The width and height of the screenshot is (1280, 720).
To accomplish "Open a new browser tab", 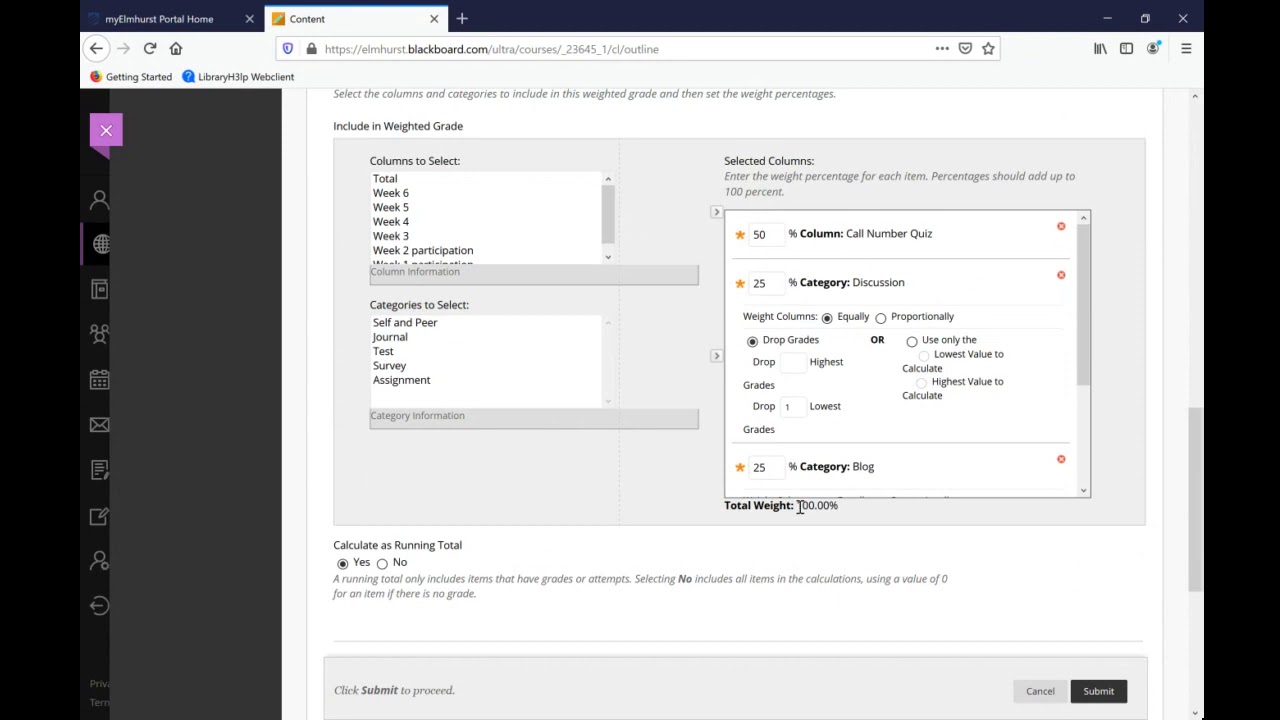I will click(x=462, y=19).
